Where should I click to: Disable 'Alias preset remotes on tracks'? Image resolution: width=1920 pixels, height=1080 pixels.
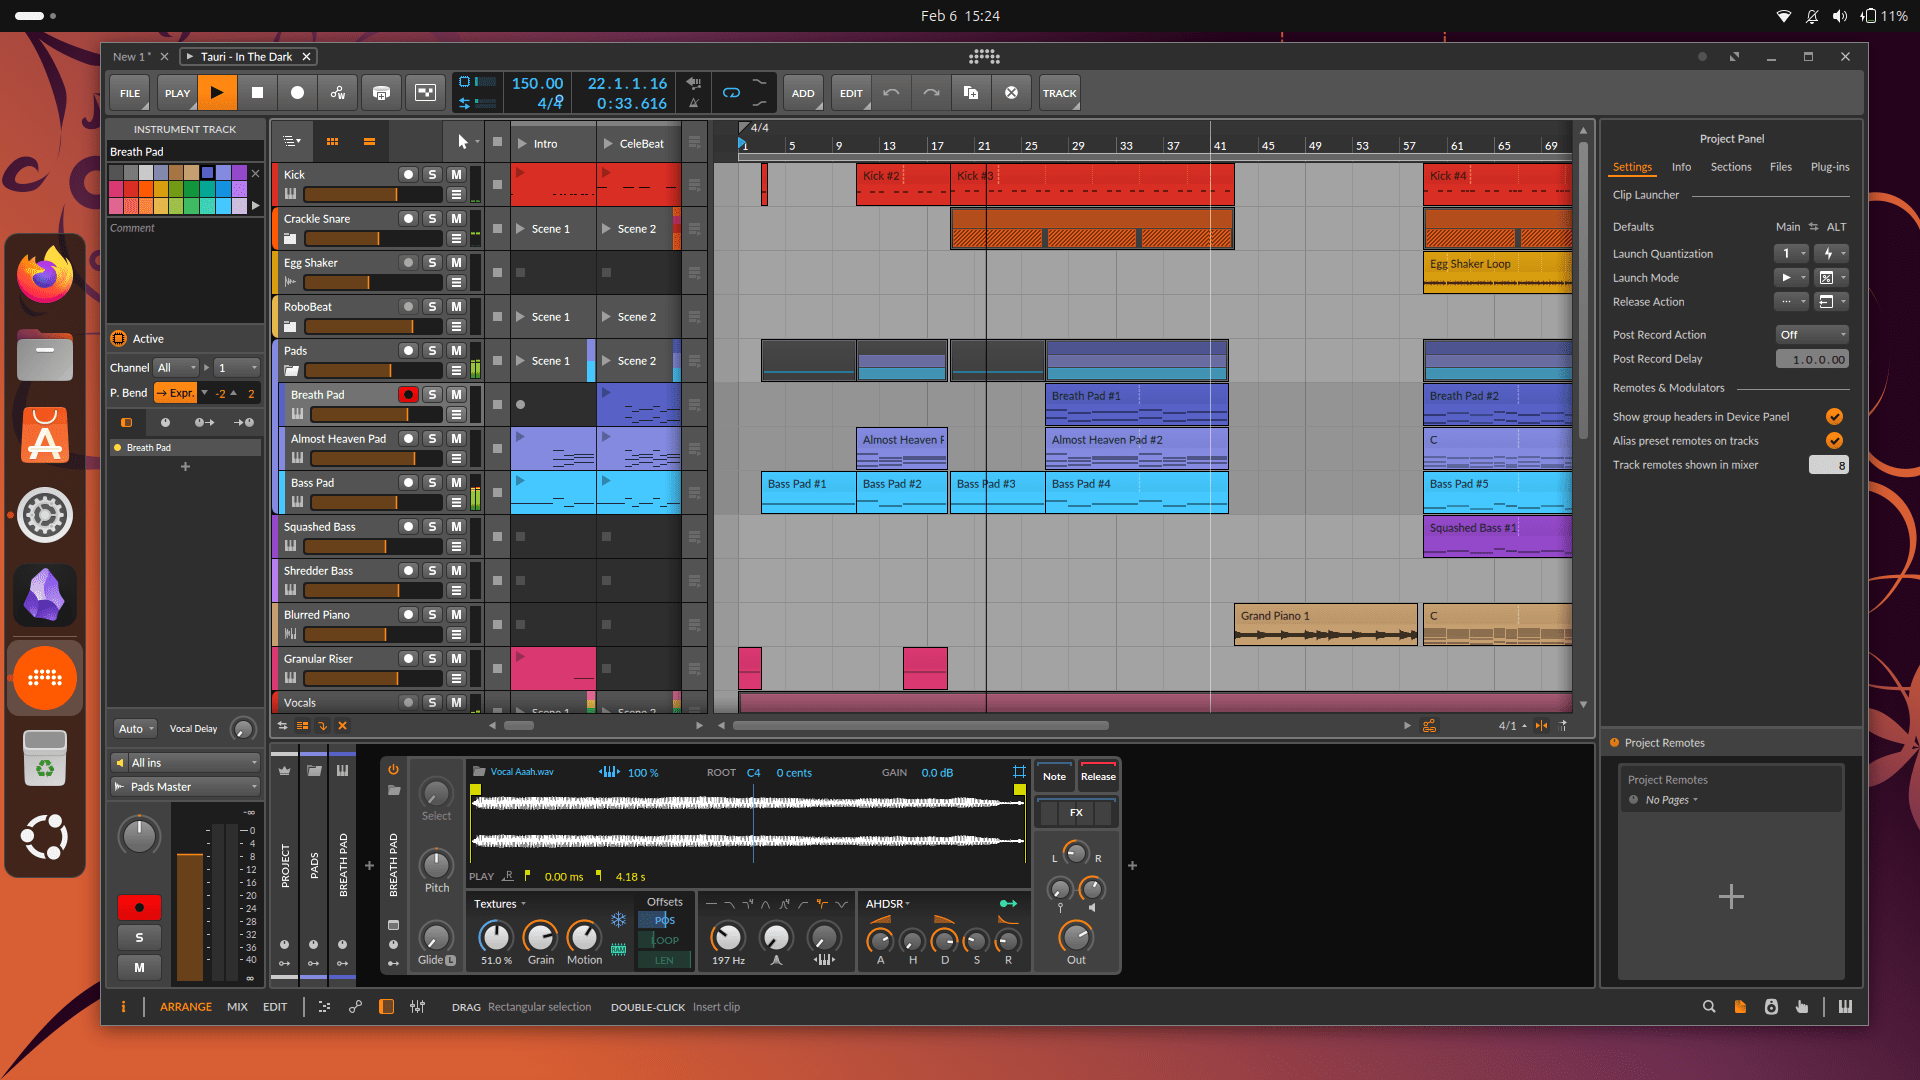1834,440
